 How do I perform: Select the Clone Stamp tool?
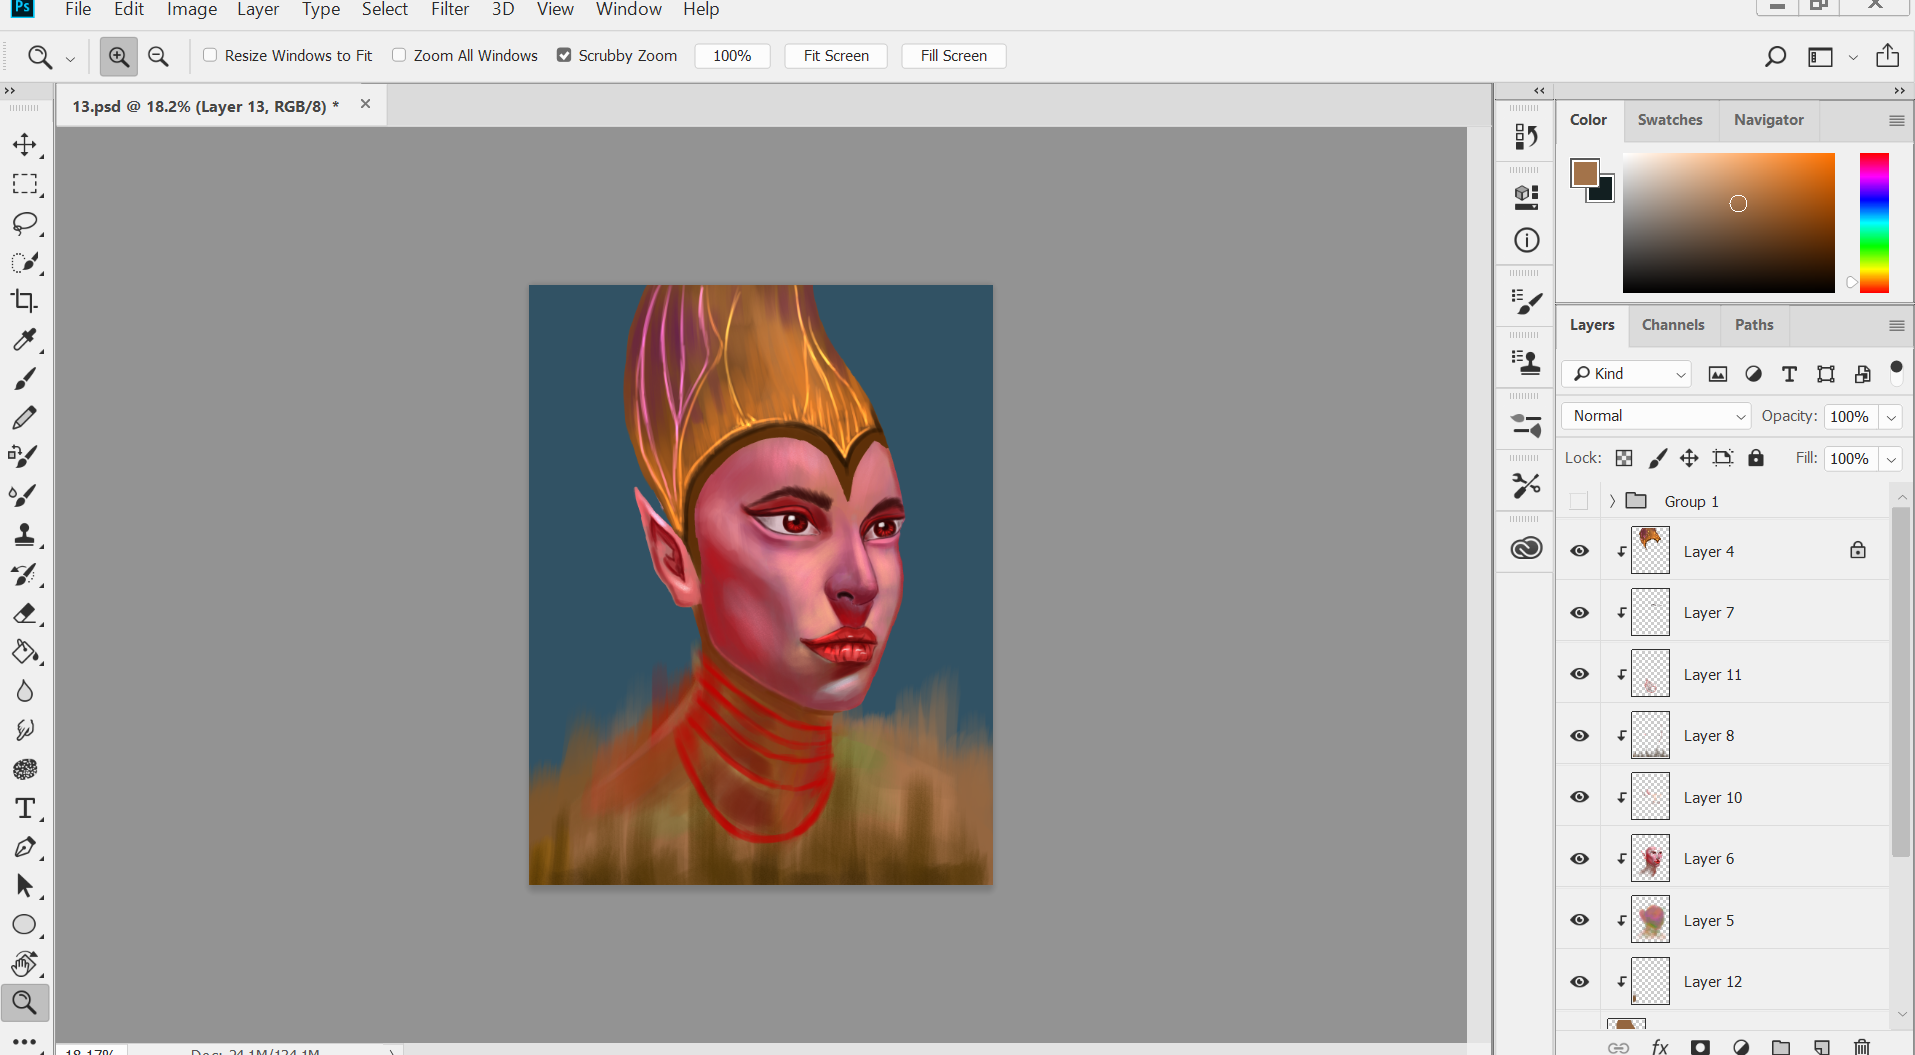pos(25,535)
